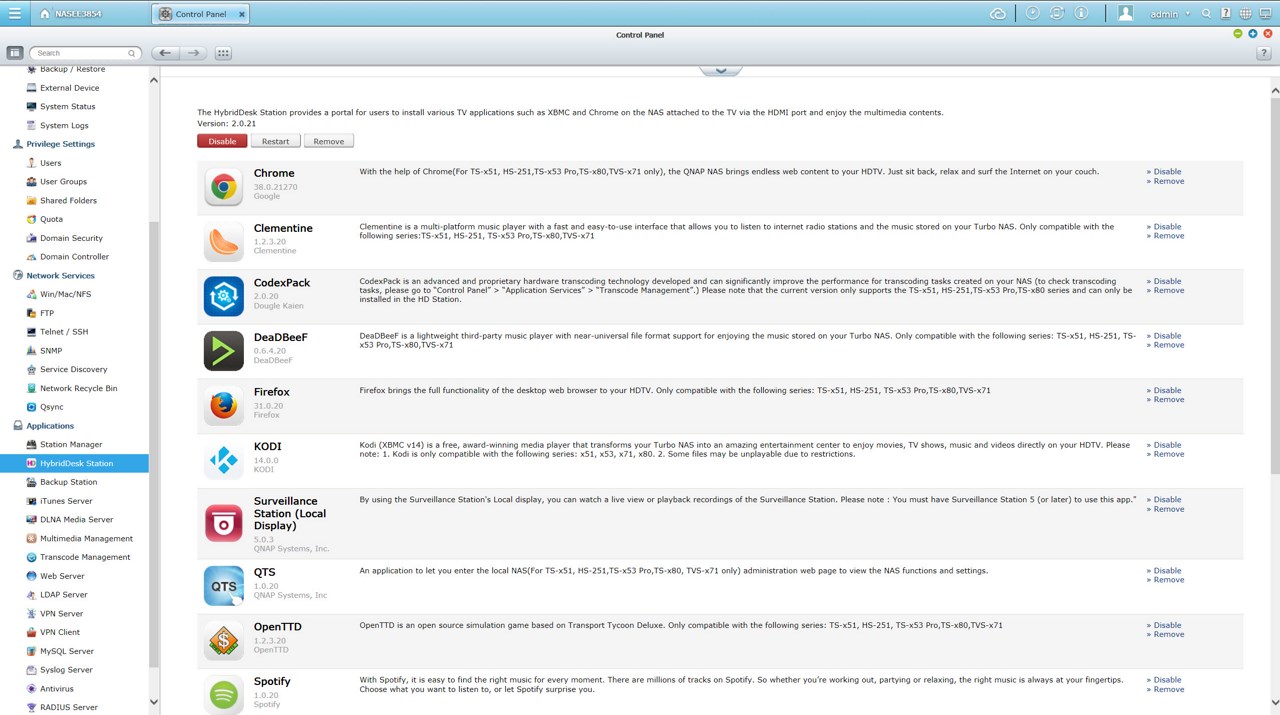Click the Restart button

click(276, 141)
